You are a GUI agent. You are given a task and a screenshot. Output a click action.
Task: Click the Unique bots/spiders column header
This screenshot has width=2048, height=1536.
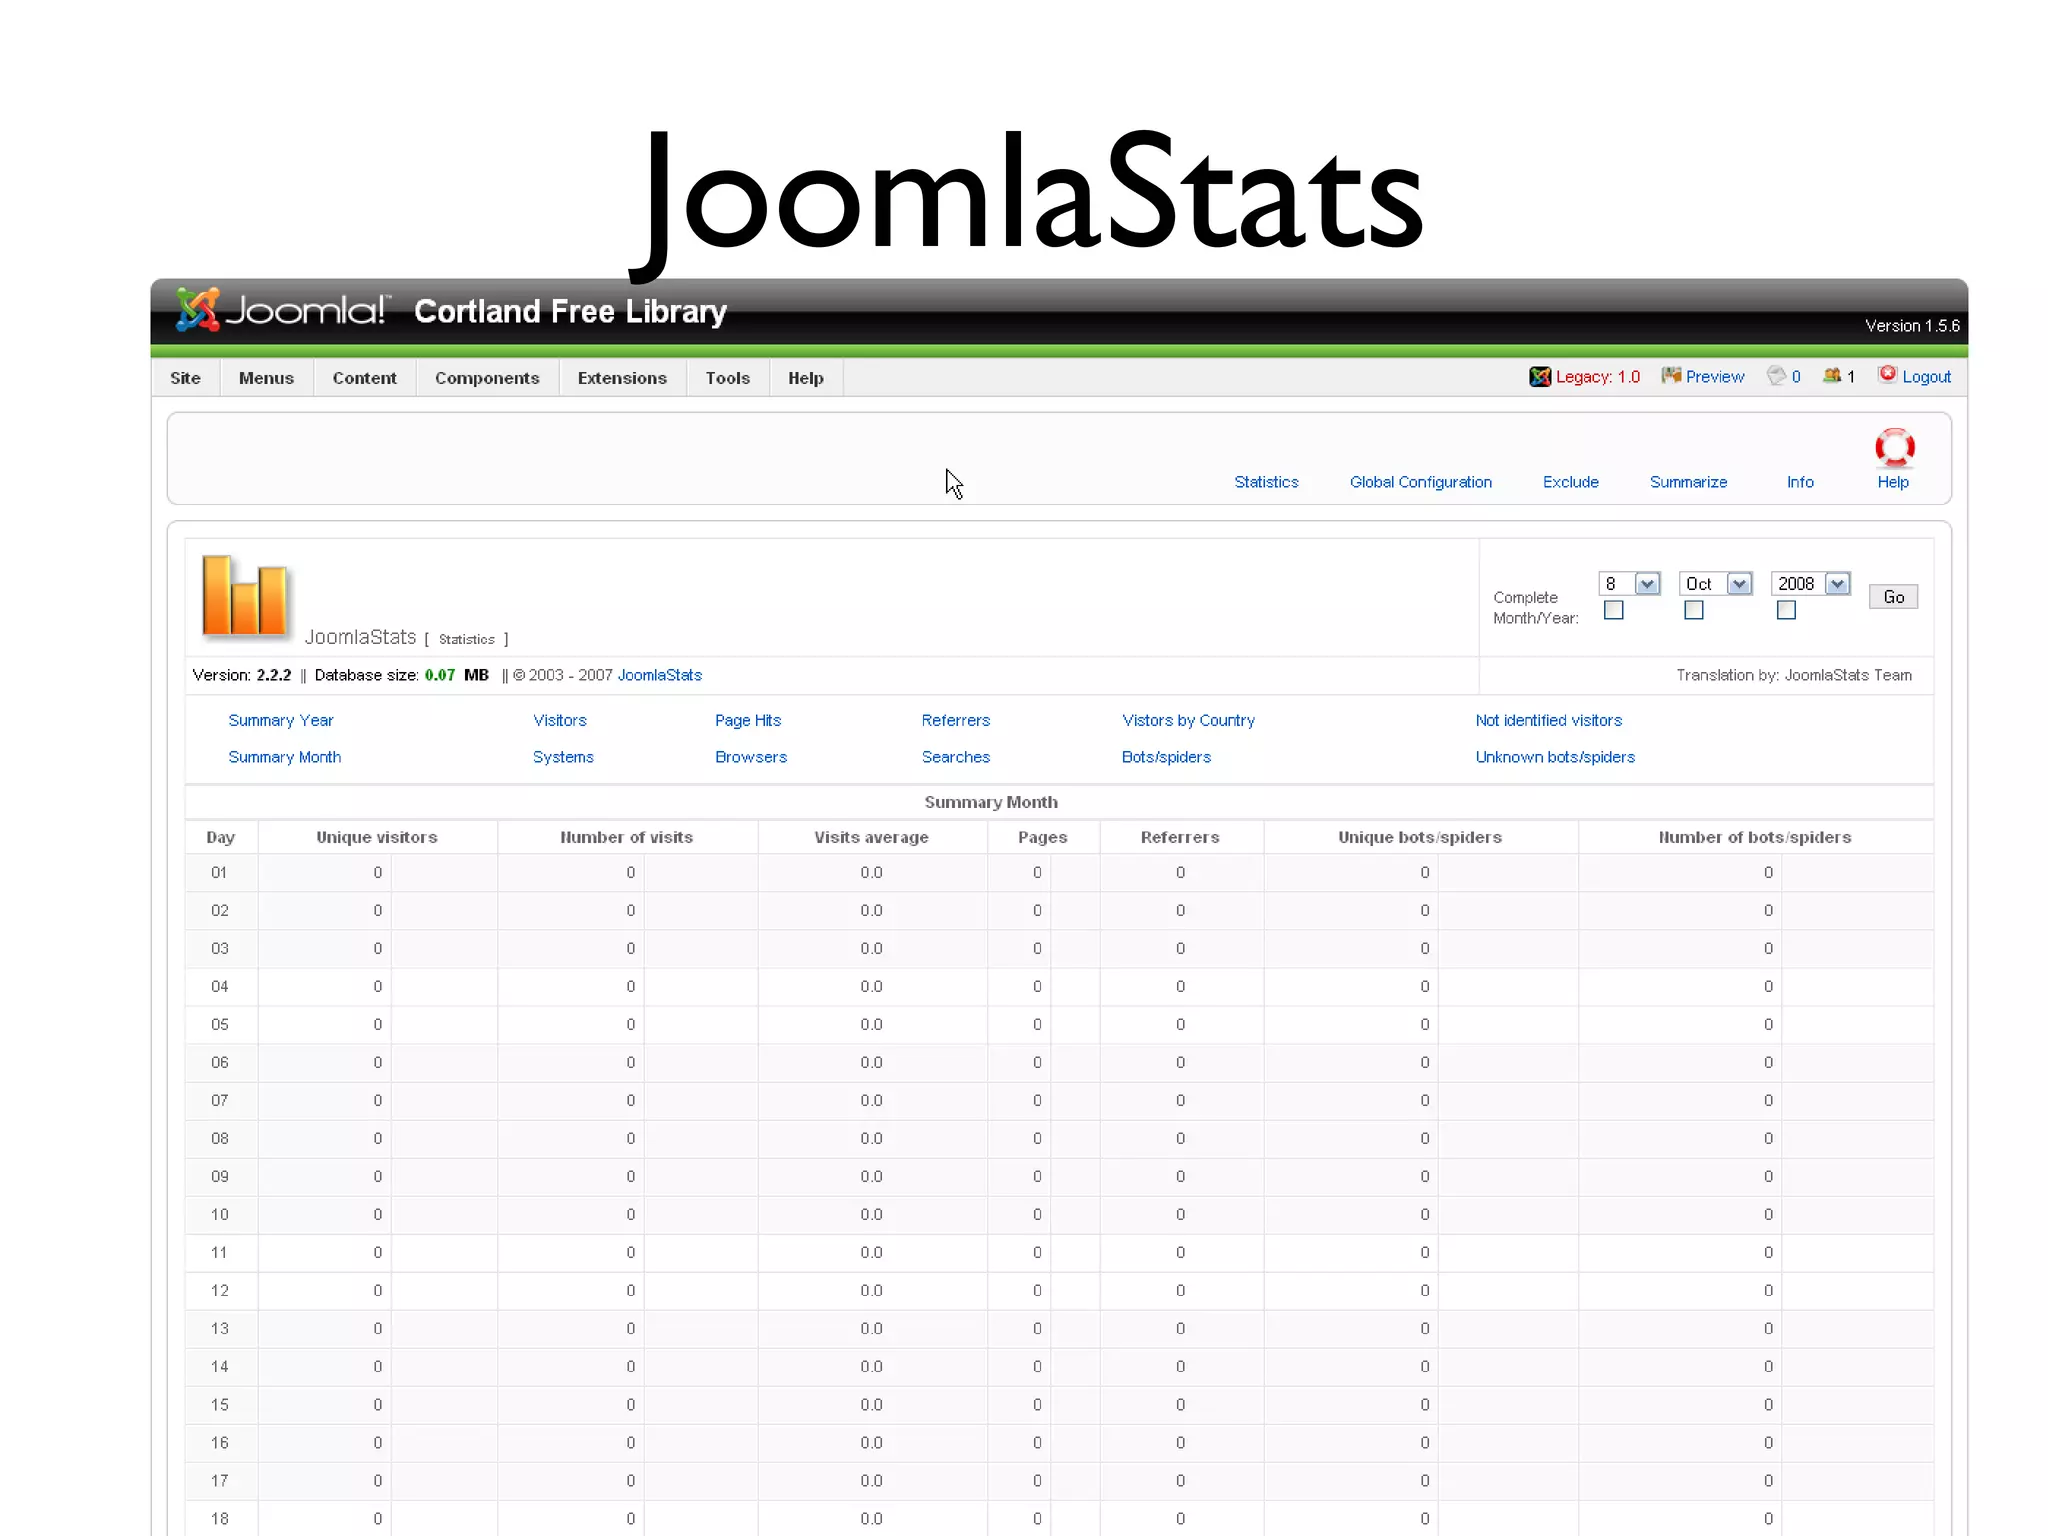click(1419, 837)
